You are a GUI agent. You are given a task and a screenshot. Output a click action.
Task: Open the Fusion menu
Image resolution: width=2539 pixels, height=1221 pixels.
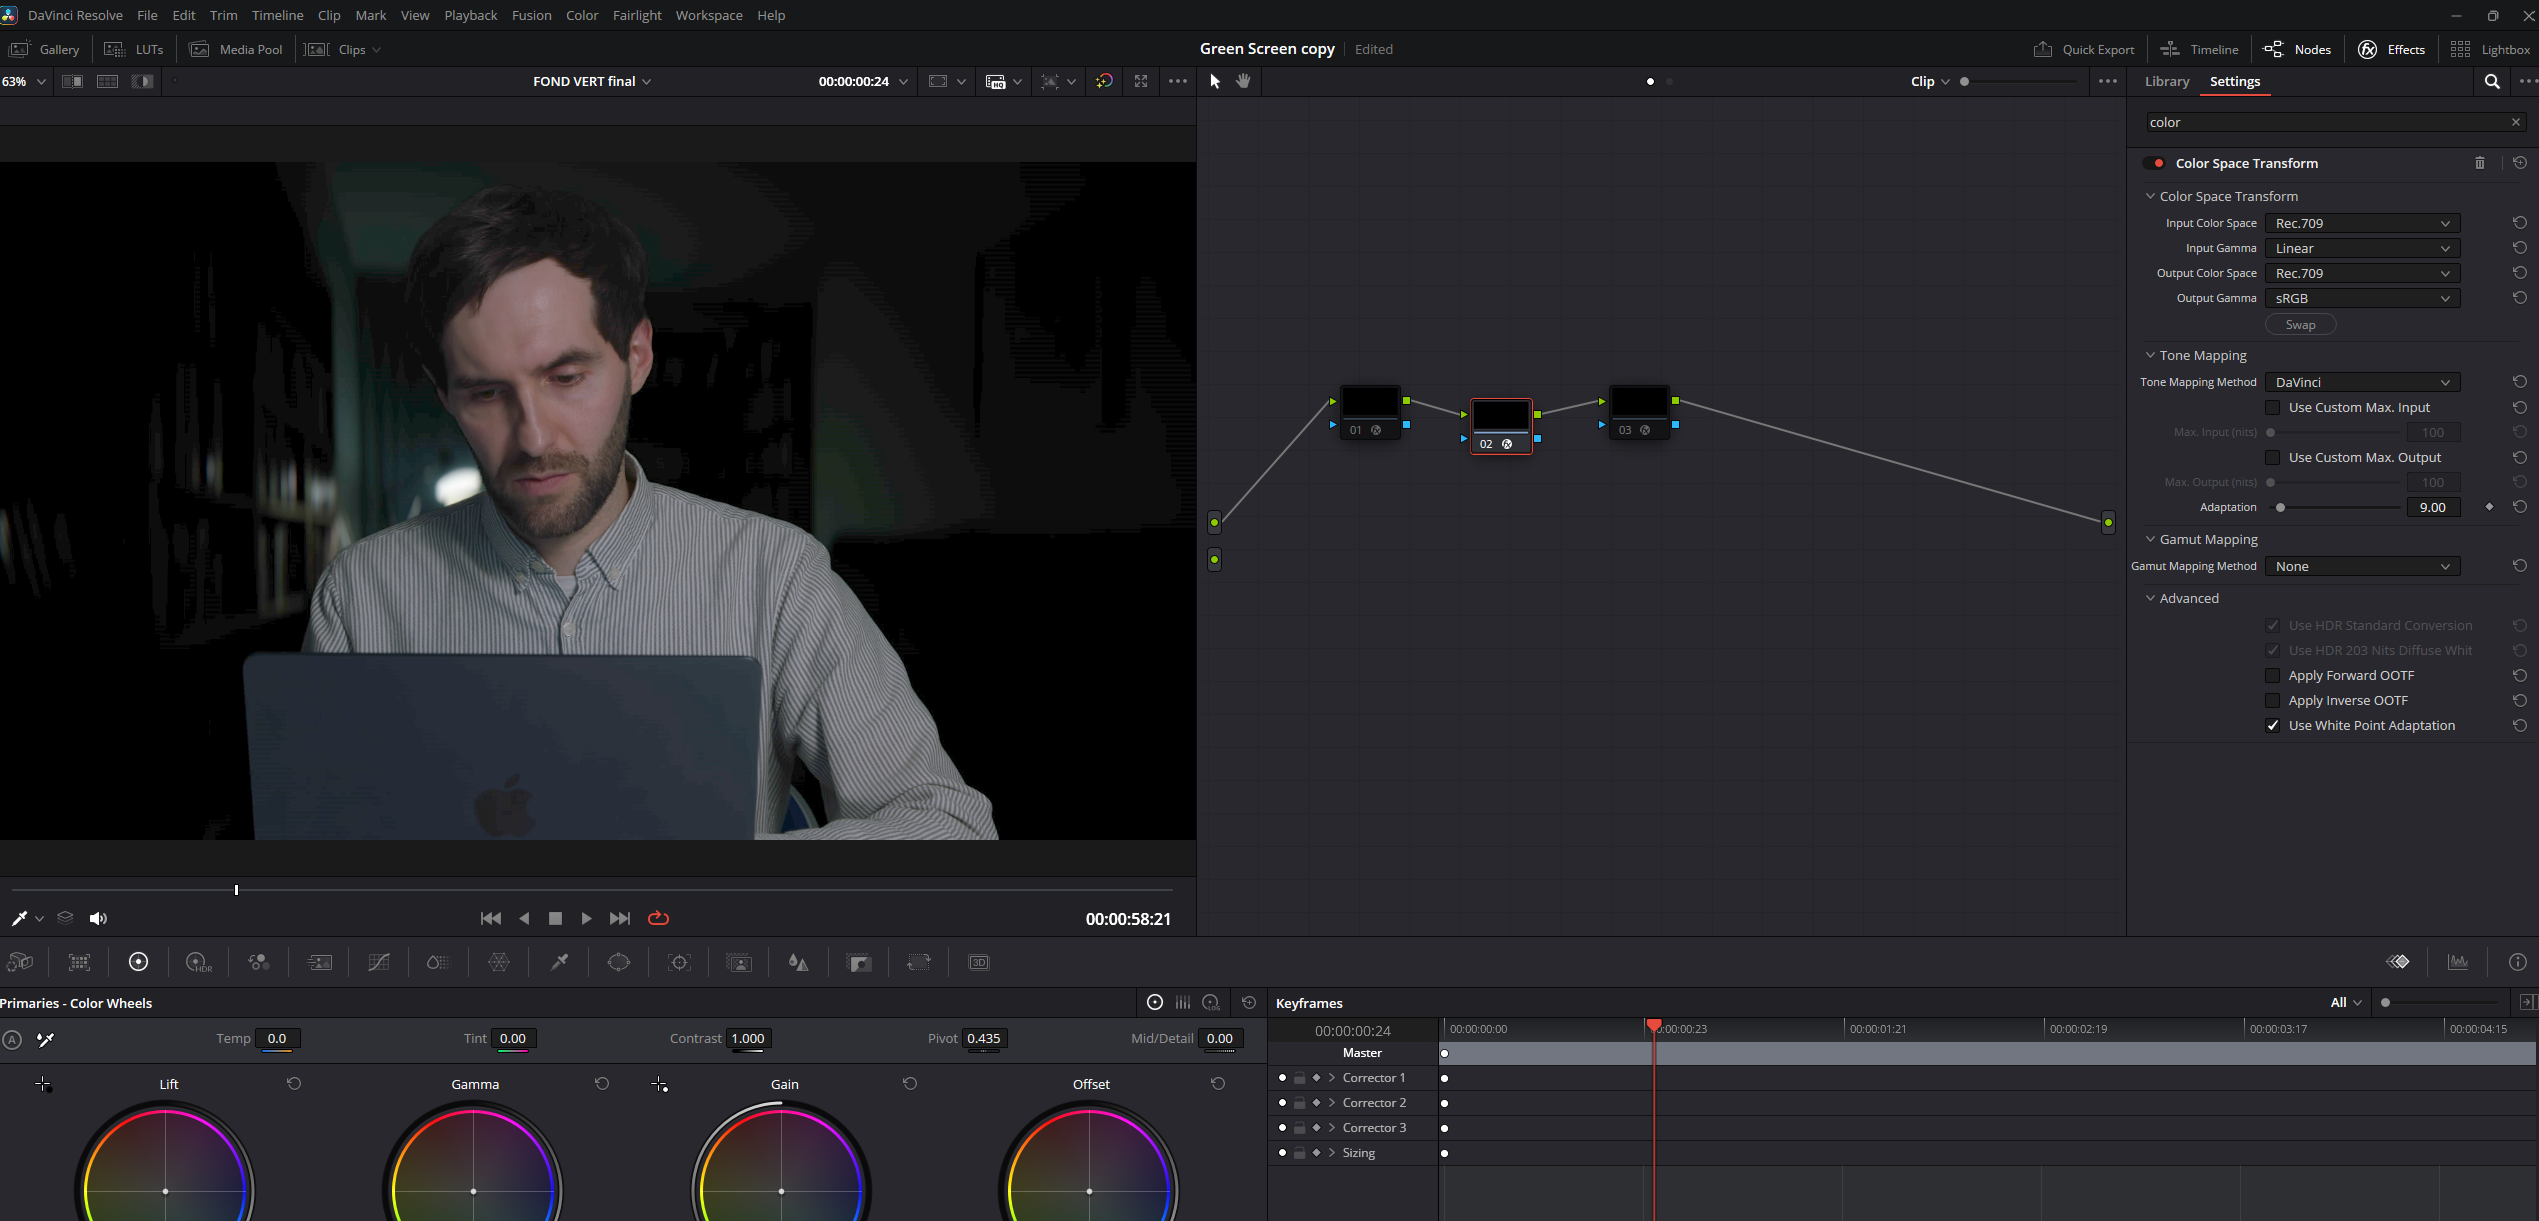click(531, 15)
